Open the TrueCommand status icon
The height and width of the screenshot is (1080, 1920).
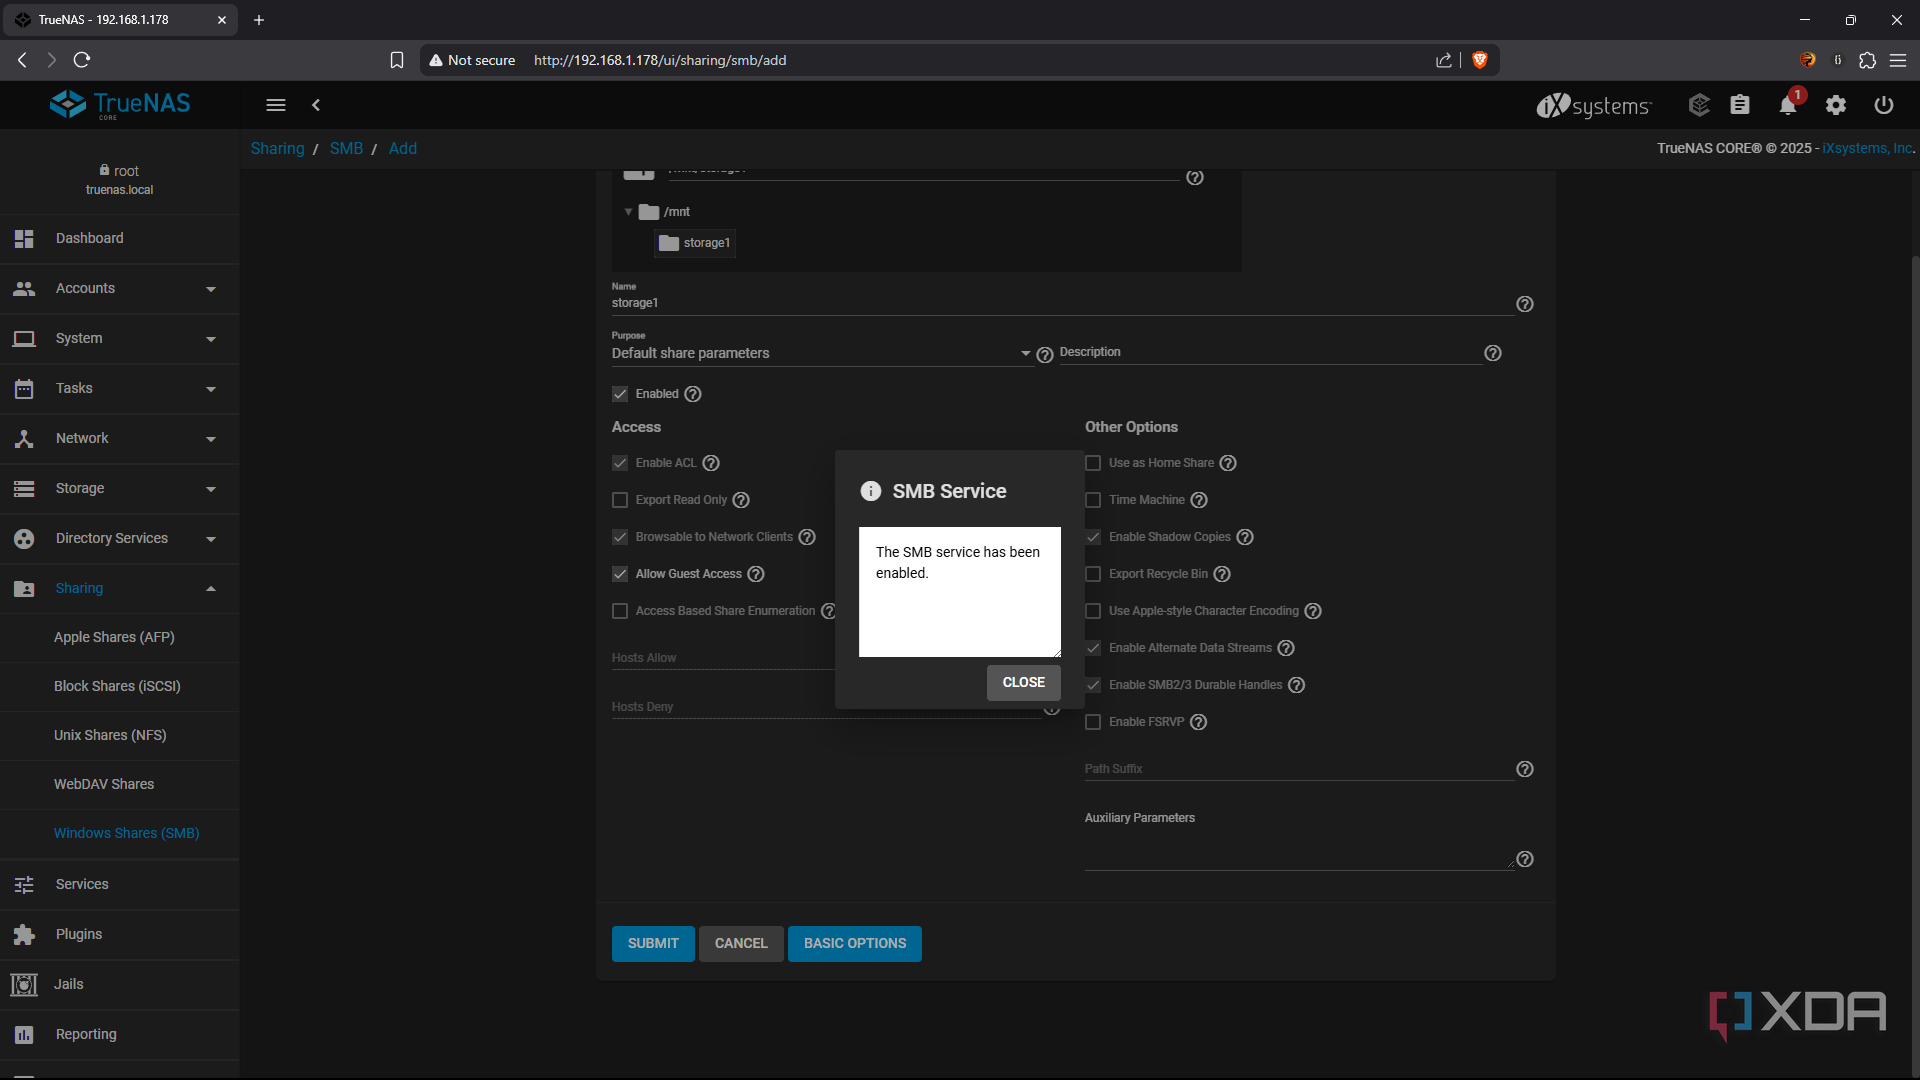click(1699, 105)
